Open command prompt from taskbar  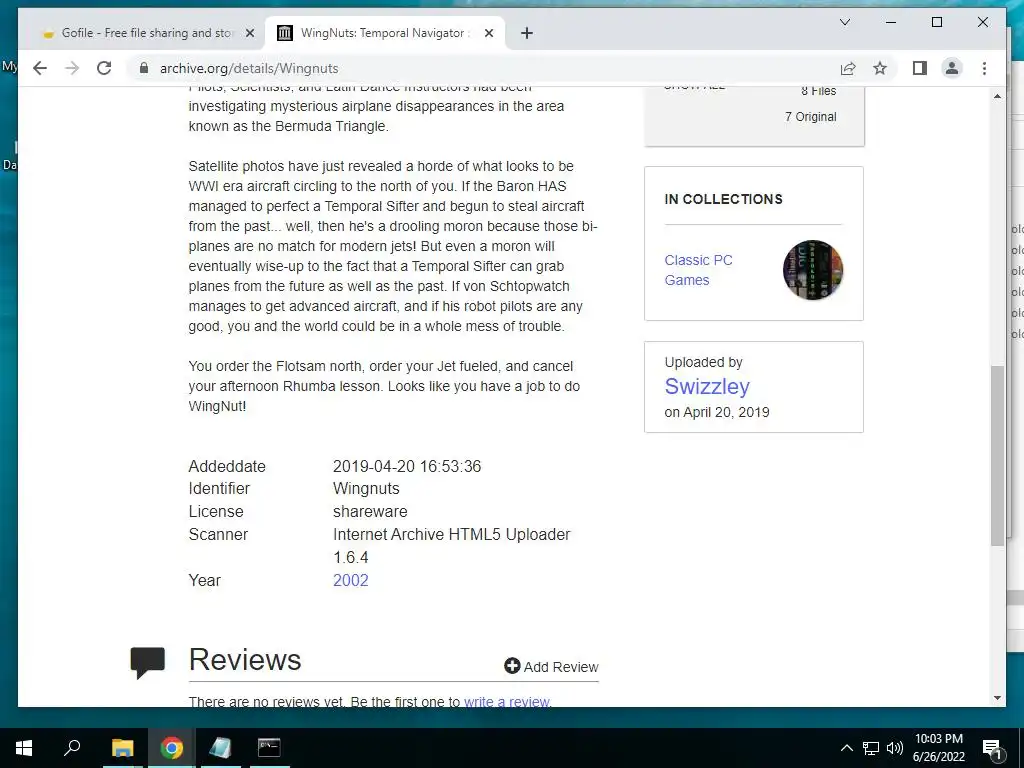tap(269, 748)
